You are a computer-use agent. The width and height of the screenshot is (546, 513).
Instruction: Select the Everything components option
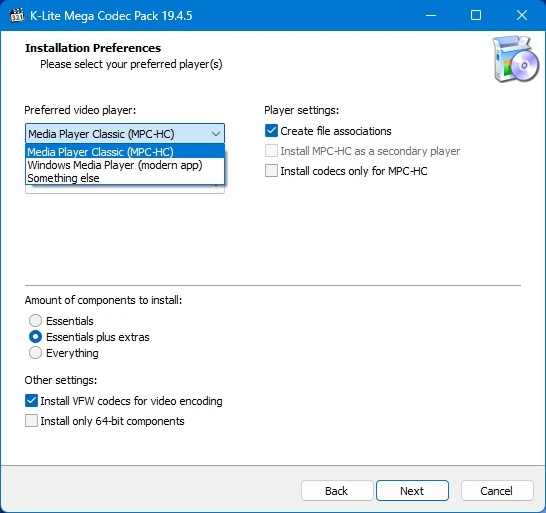tap(36, 353)
